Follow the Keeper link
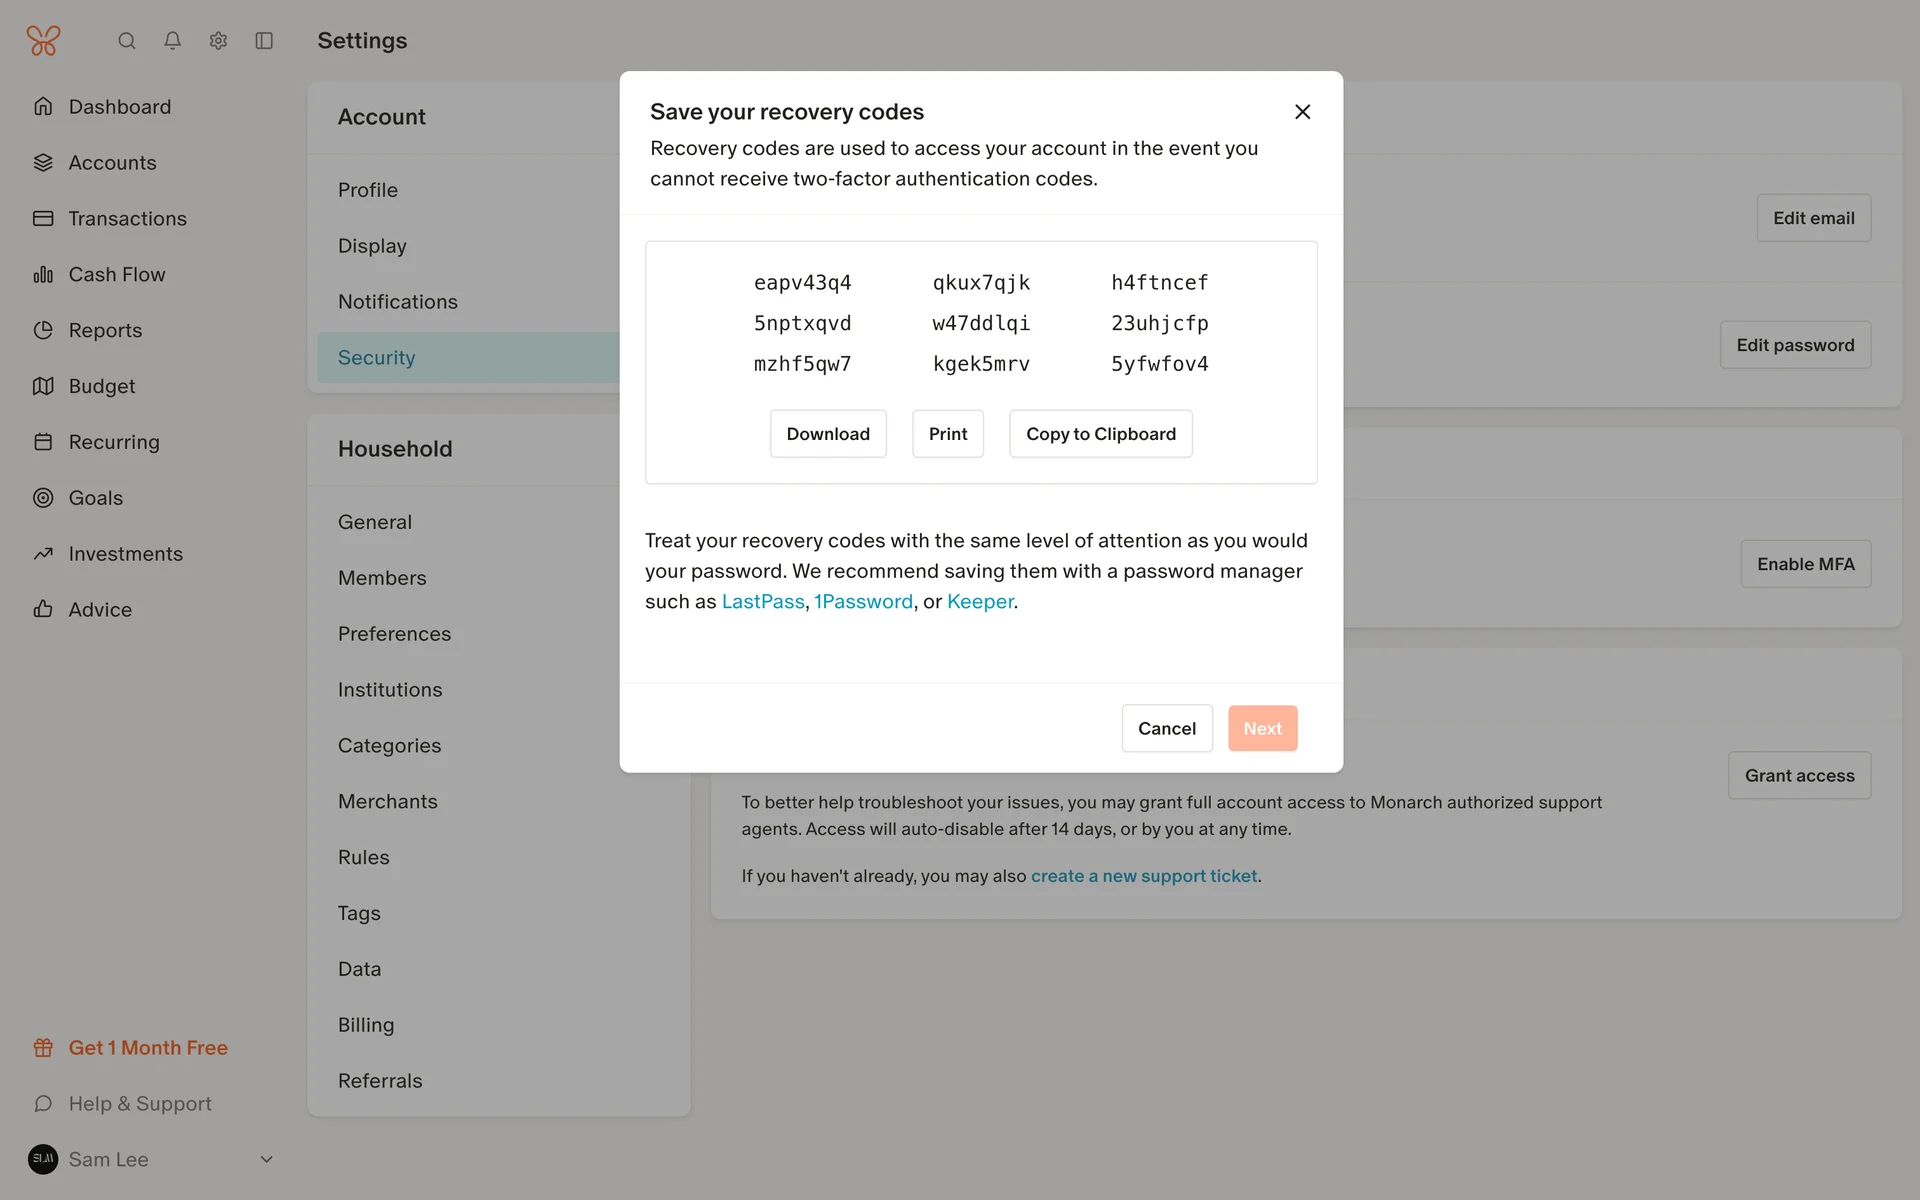 coord(979,602)
